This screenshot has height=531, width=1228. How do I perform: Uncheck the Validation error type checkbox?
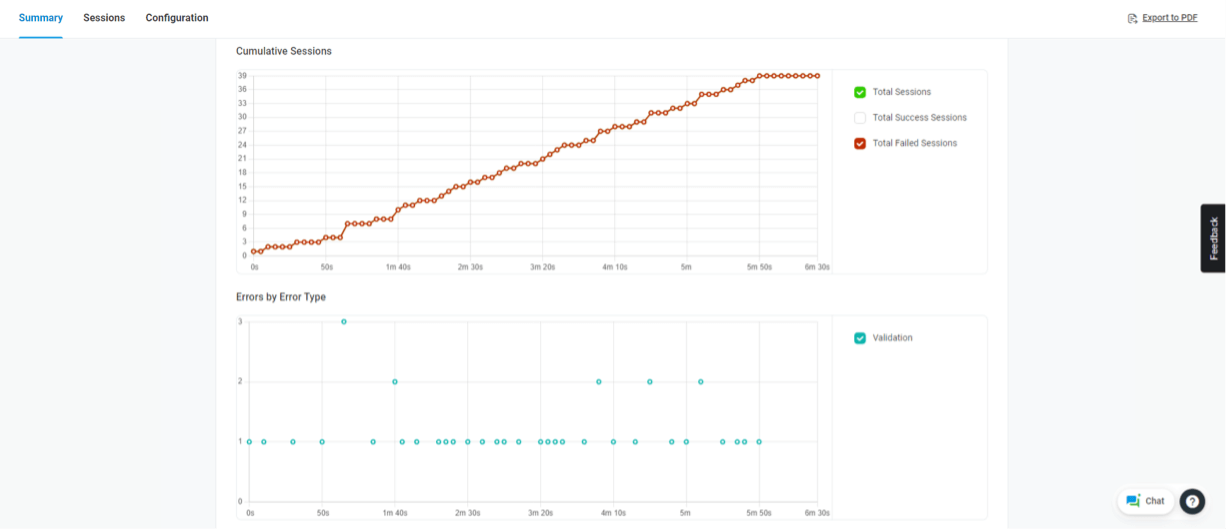click(860, 338)
